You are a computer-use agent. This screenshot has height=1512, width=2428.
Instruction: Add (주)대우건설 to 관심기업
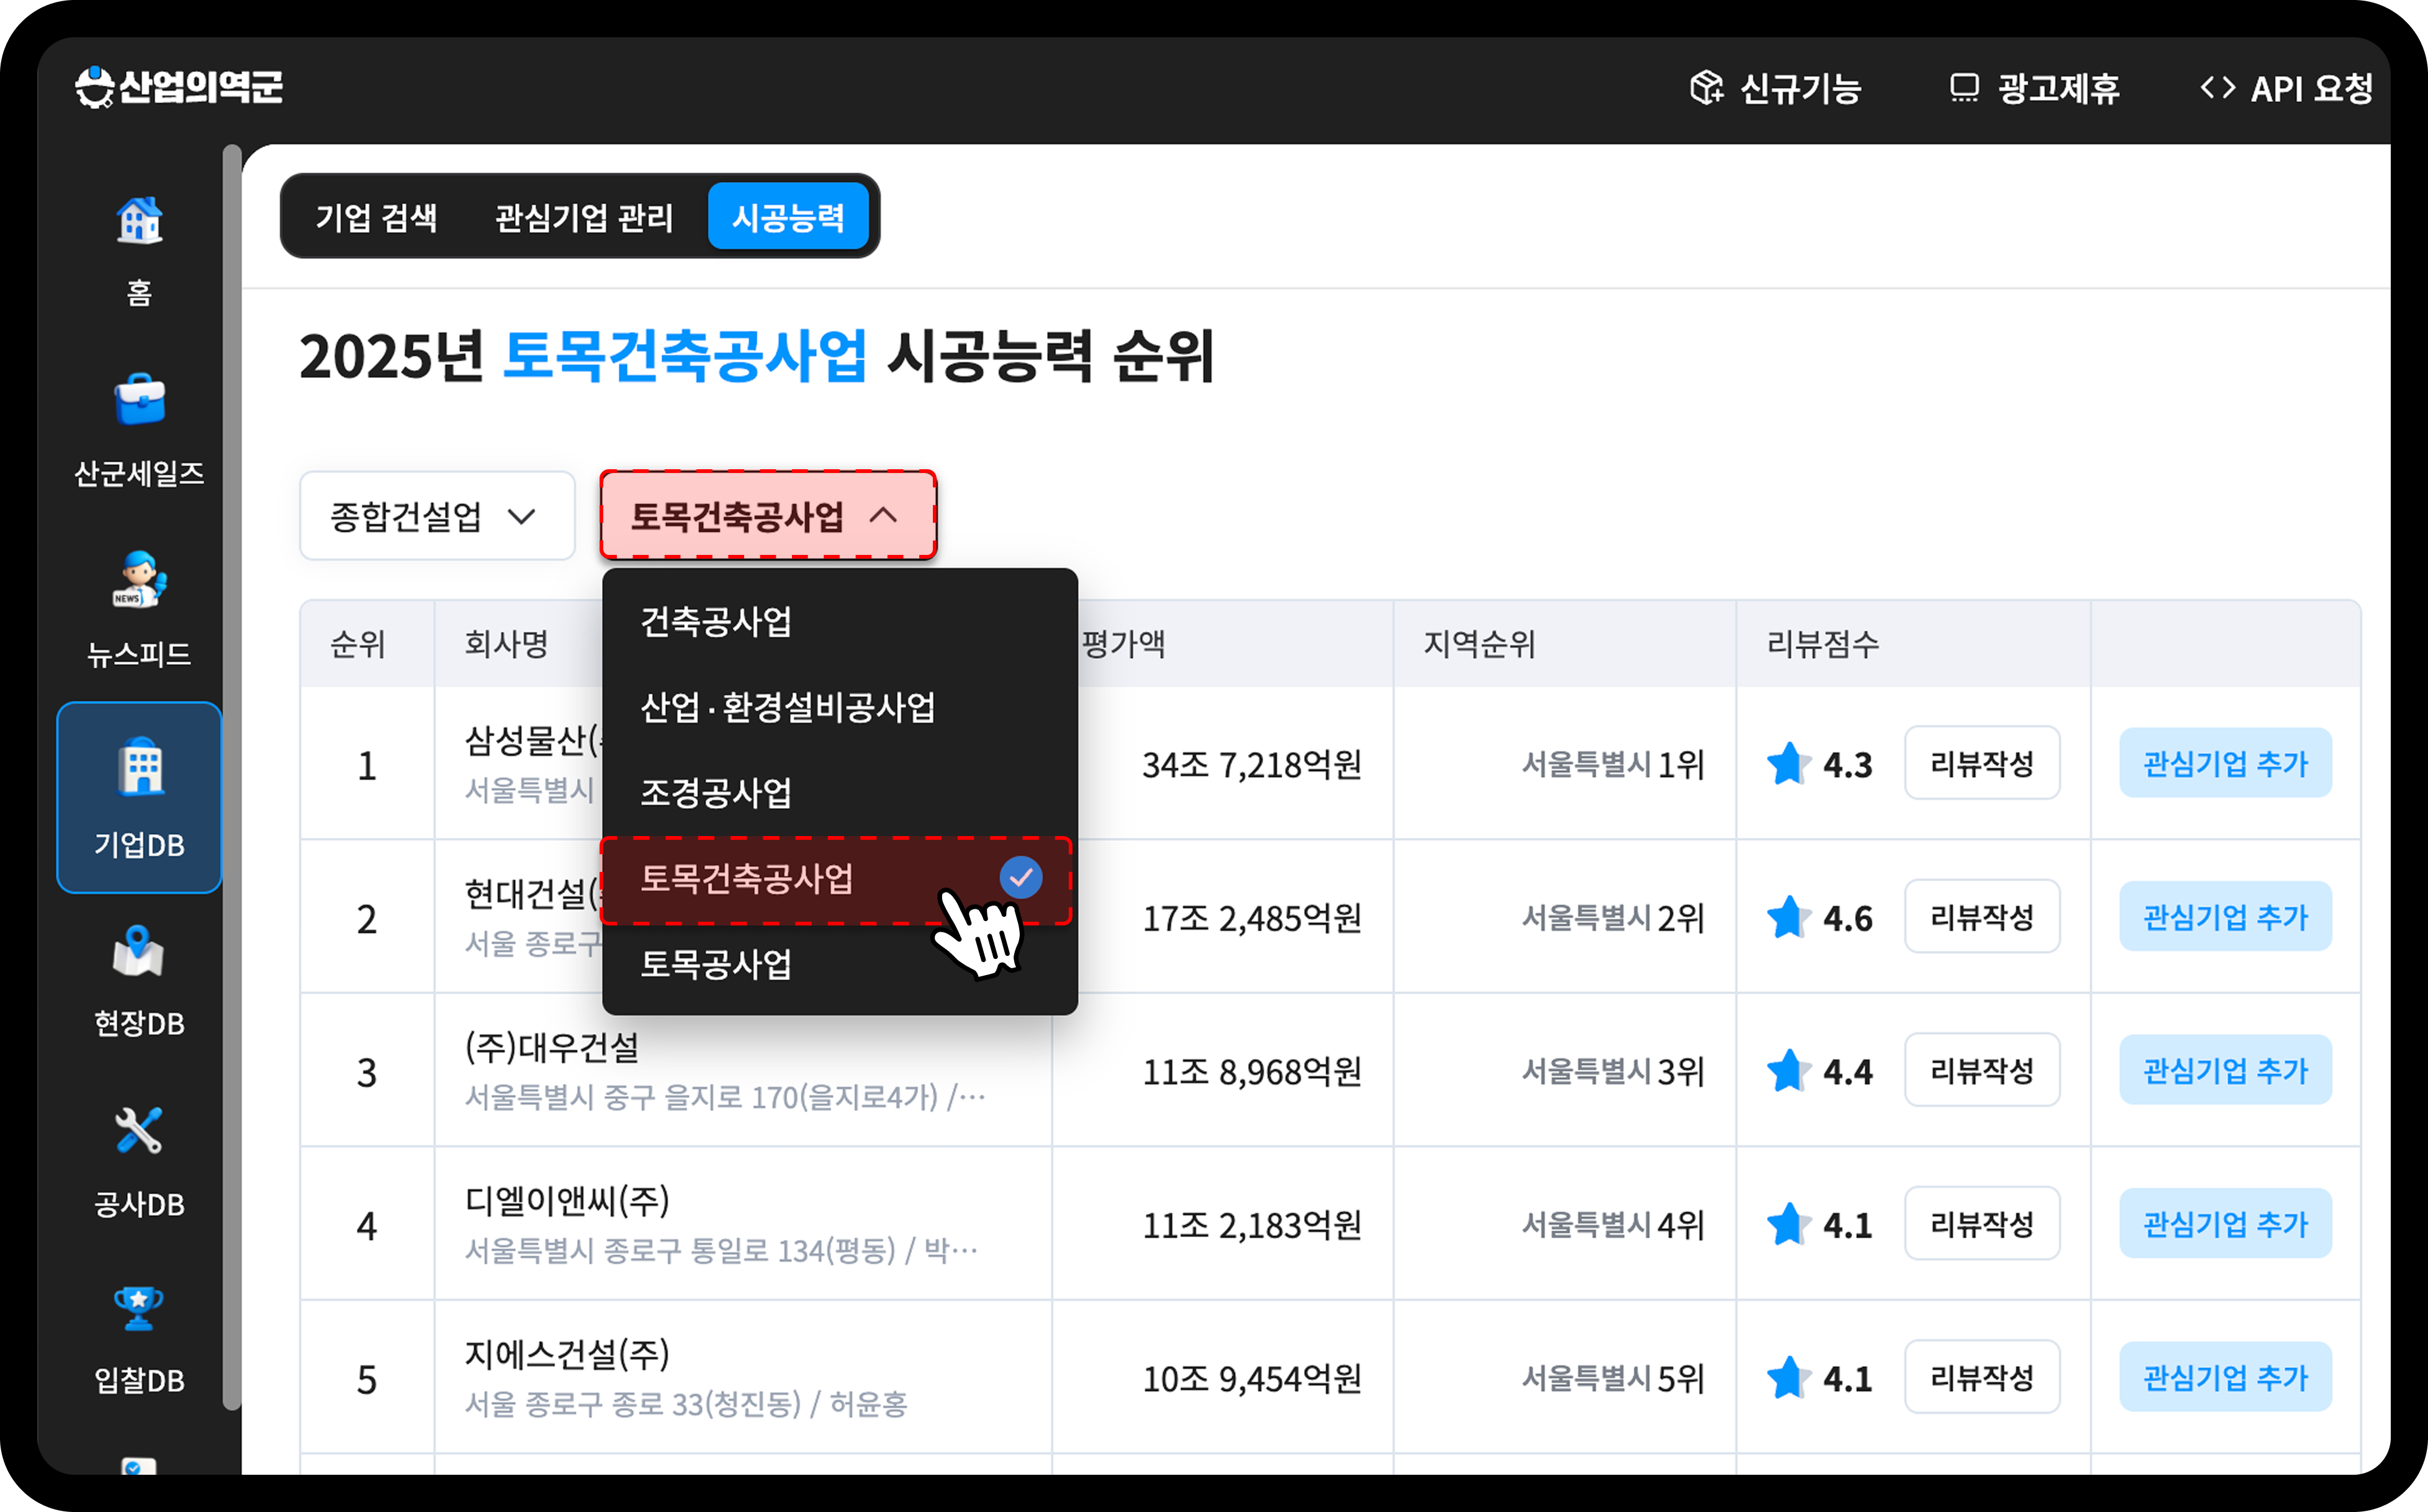[x=2225, y=1071]
